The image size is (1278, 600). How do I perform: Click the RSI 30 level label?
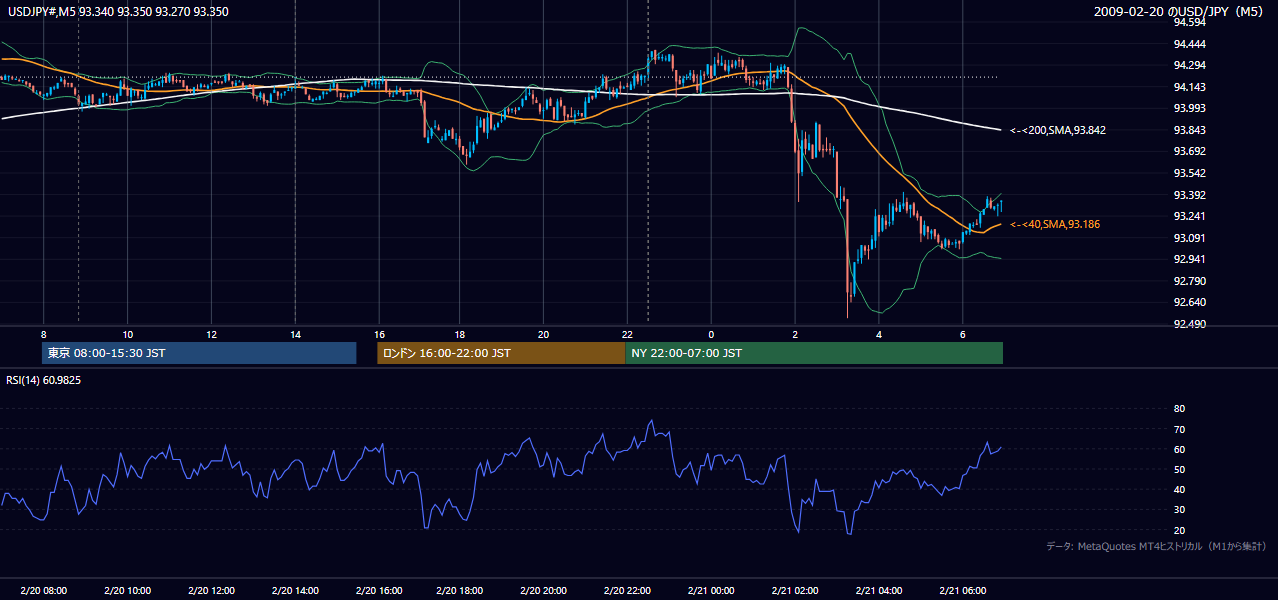tap(1179, 510)
